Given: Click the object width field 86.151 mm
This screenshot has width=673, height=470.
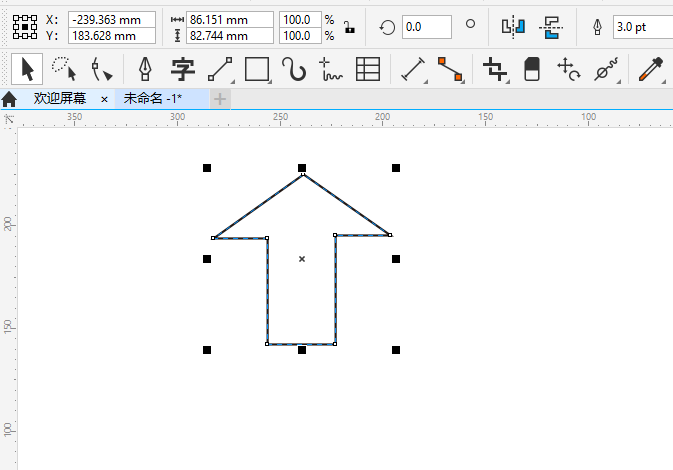Looking at the screenshot, I should 230,20.
